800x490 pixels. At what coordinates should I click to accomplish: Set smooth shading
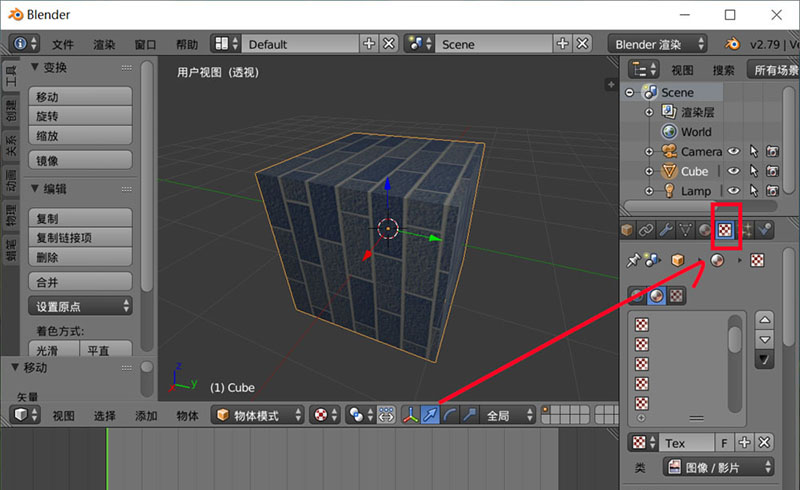click(x=54, y=350)
